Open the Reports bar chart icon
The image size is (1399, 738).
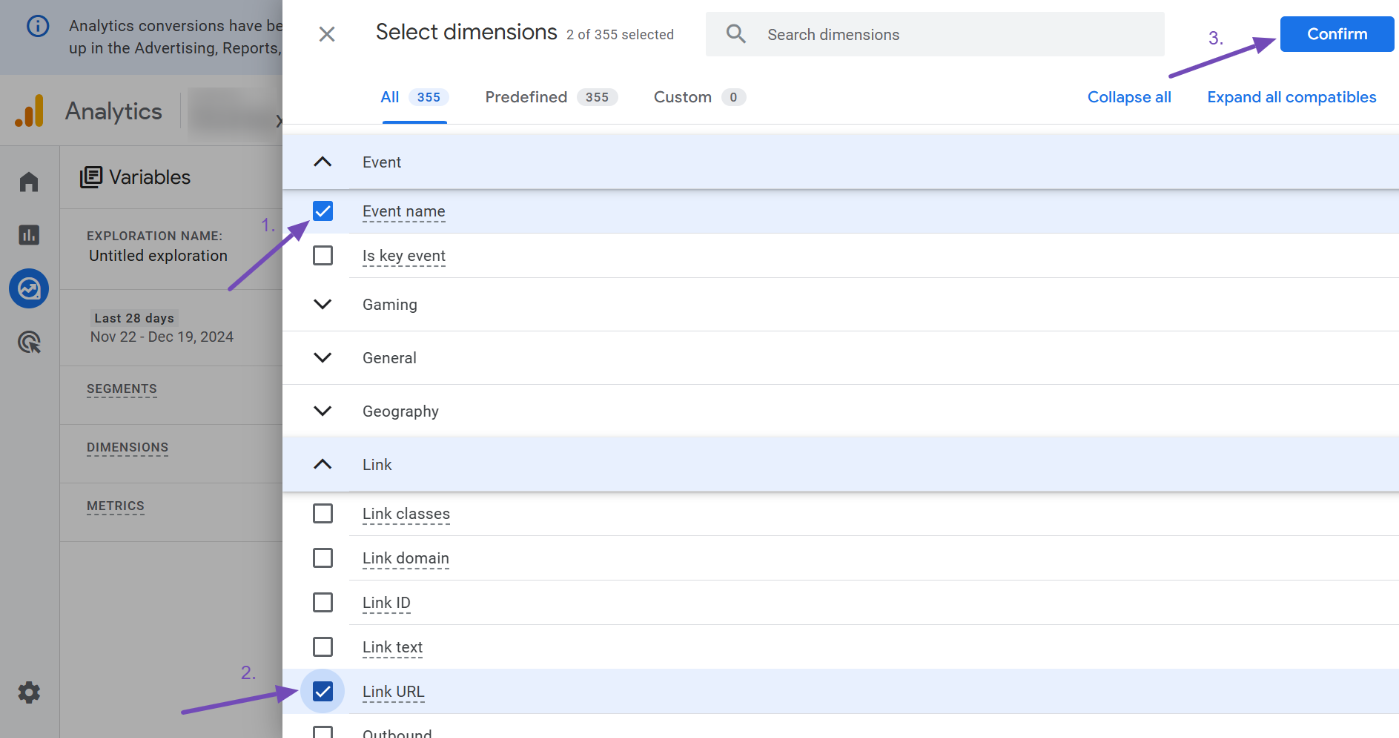click(29, 235)
